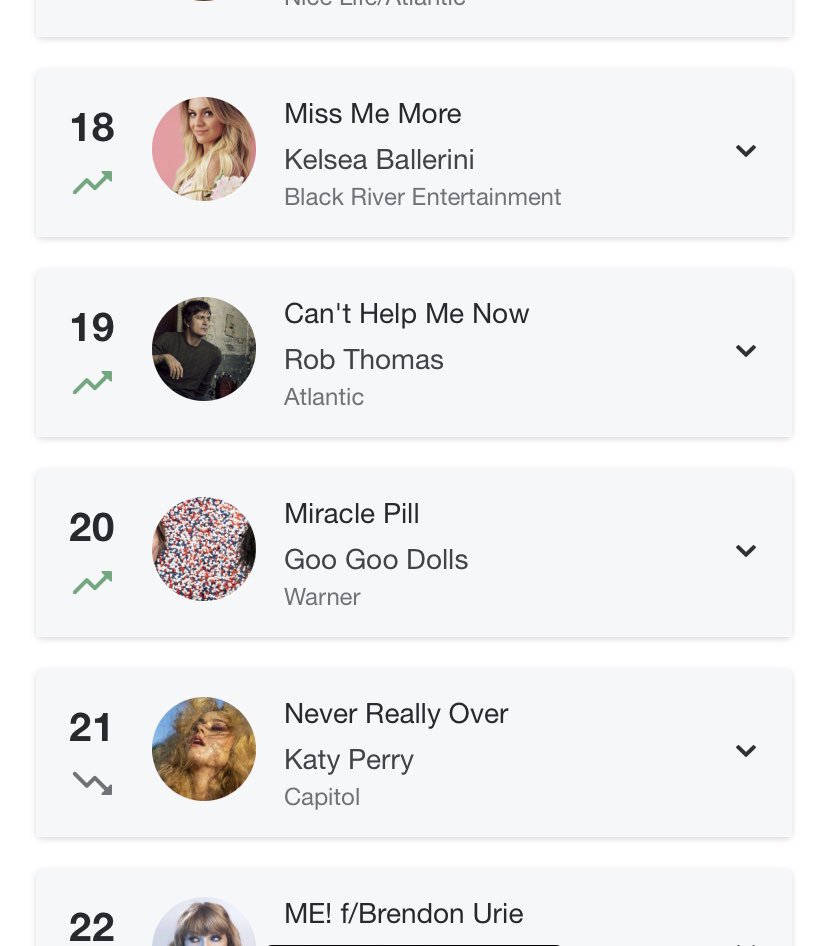Image resolution: width=823 pixels, height=946 pixels.
Task: Click the rising trend arrow under rank 18
Action: (x=92, y=183)
